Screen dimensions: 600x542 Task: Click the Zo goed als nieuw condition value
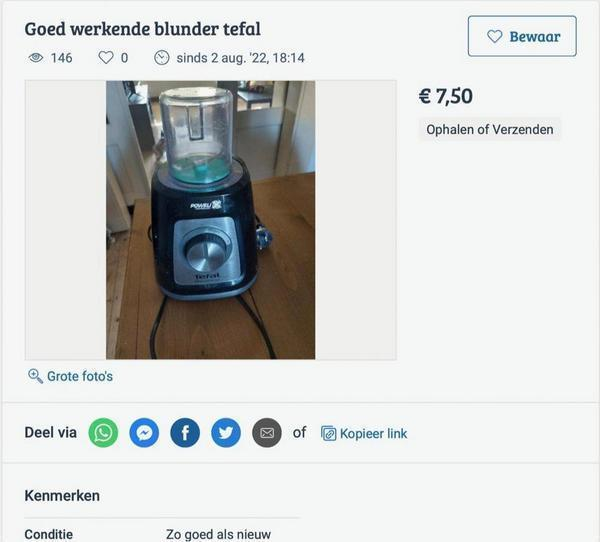point(218,534)
